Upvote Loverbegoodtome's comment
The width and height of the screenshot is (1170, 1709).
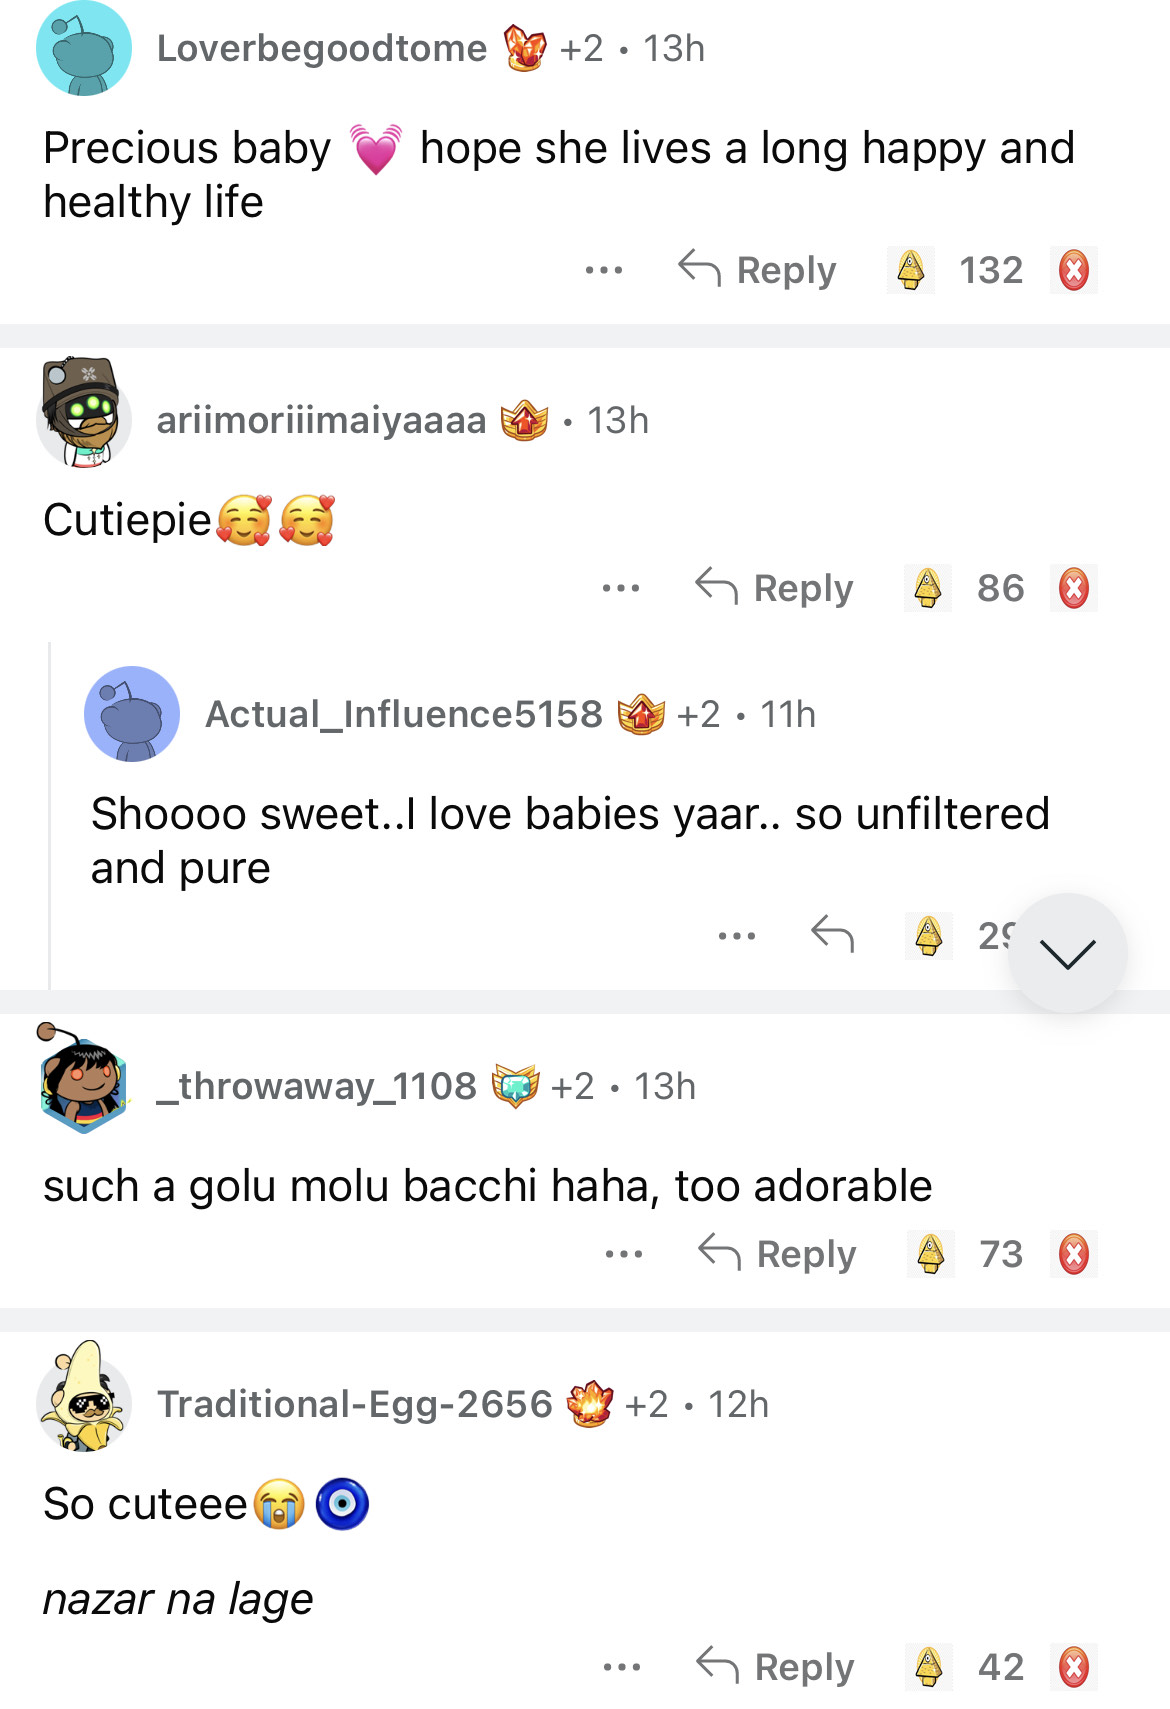910,270
